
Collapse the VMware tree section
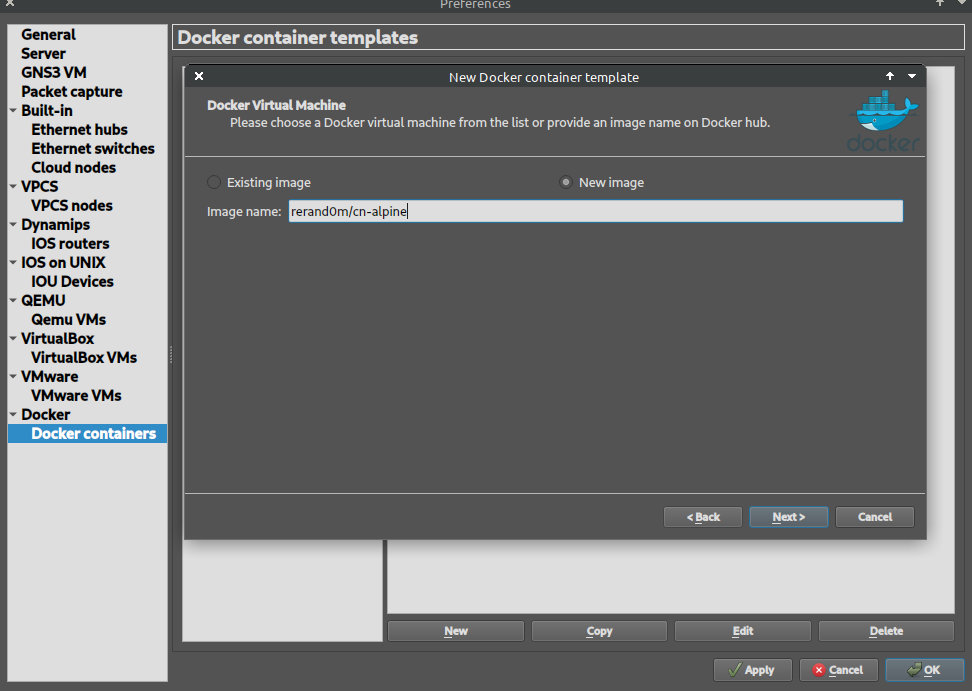pos(13,376)
